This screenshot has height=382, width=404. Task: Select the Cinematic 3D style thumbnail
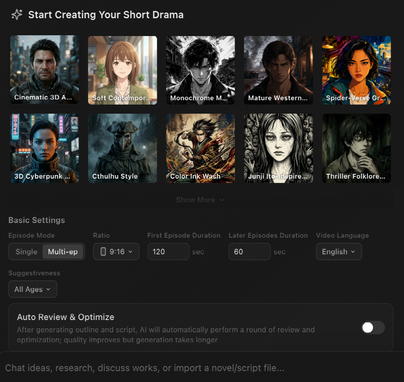click(x=45, y=70)
